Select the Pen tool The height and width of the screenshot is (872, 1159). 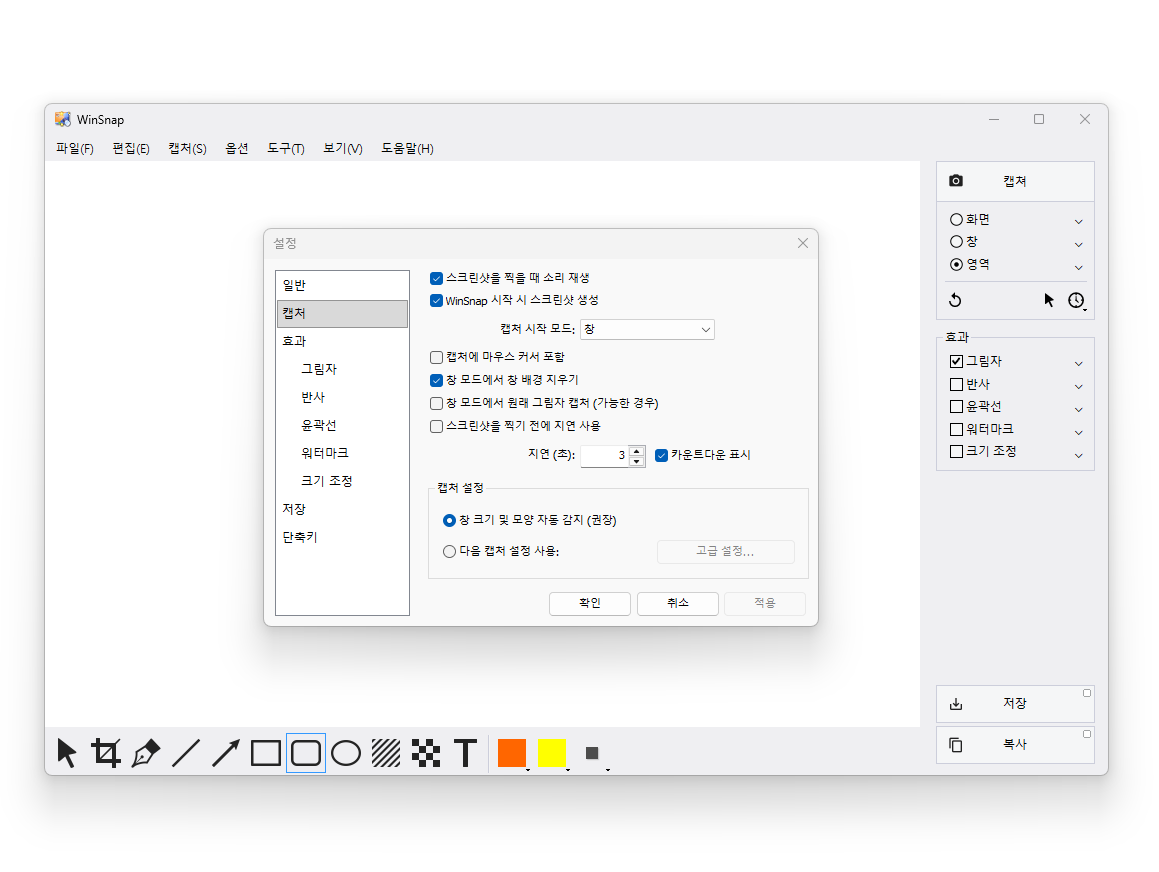[x=146, y=753]
